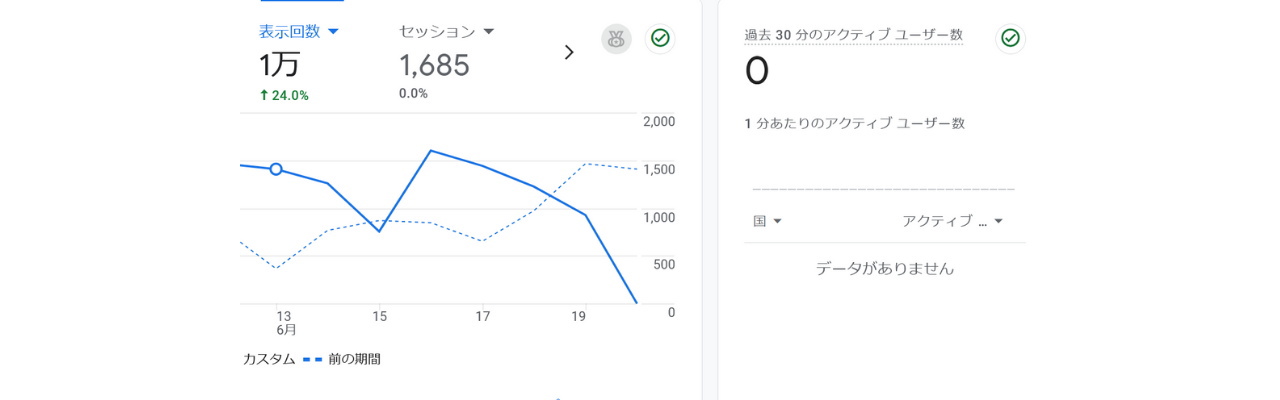Click the 1,685 sessions value
This screenshot has width=1280, height=400.
click(x=434, y=65)
